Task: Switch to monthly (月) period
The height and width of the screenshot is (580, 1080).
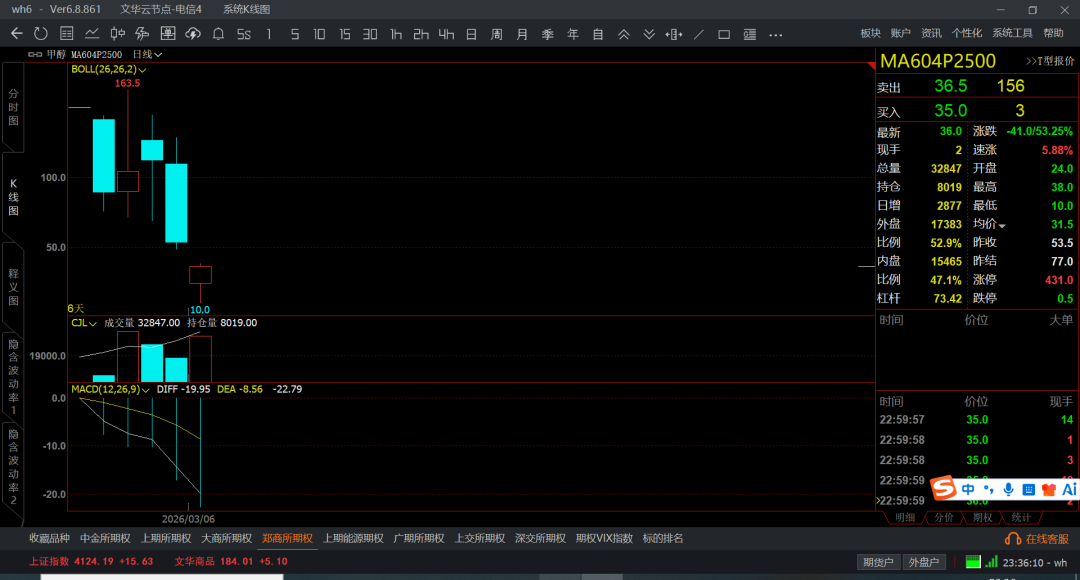Action: click(x=522, y=34)
